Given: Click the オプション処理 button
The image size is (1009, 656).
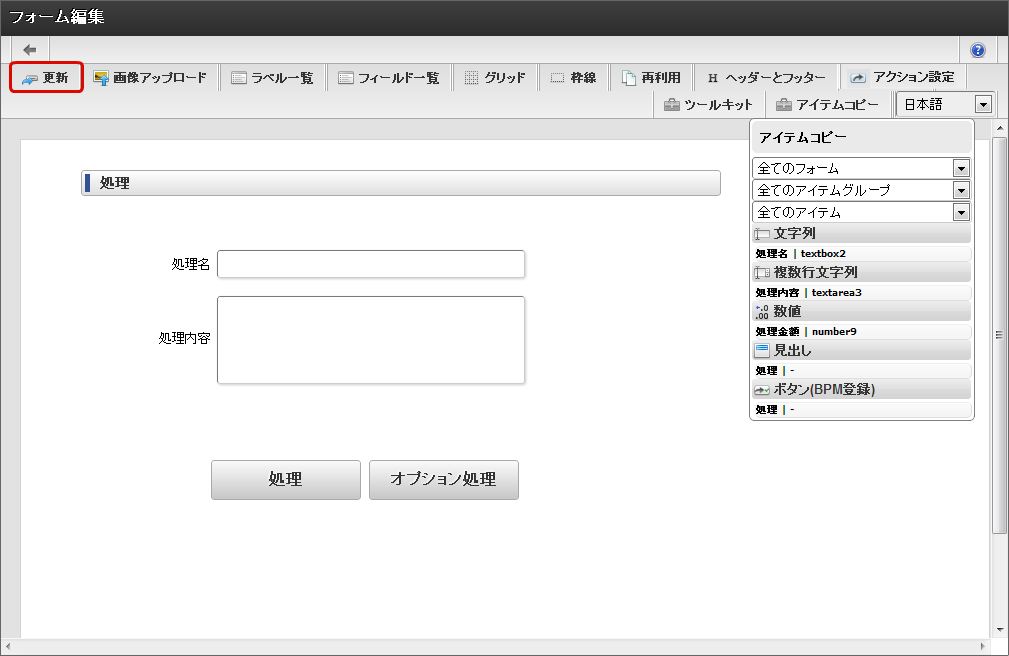Looking at the screenshot, I should (443, 480).
